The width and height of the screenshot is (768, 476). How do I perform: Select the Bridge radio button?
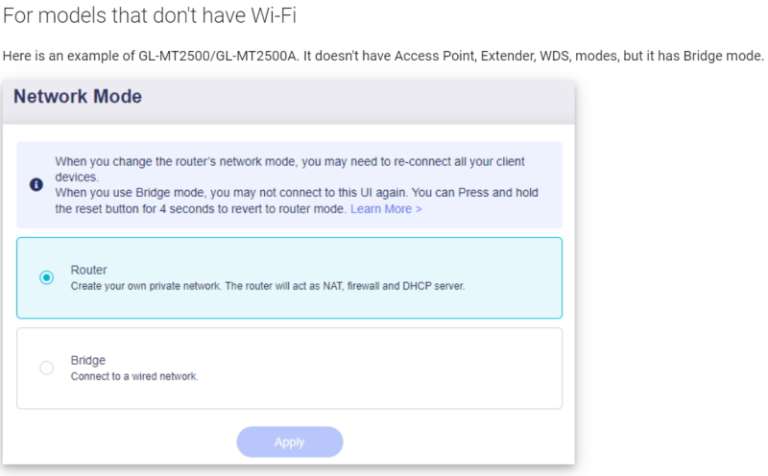click(x=47, y=368)
